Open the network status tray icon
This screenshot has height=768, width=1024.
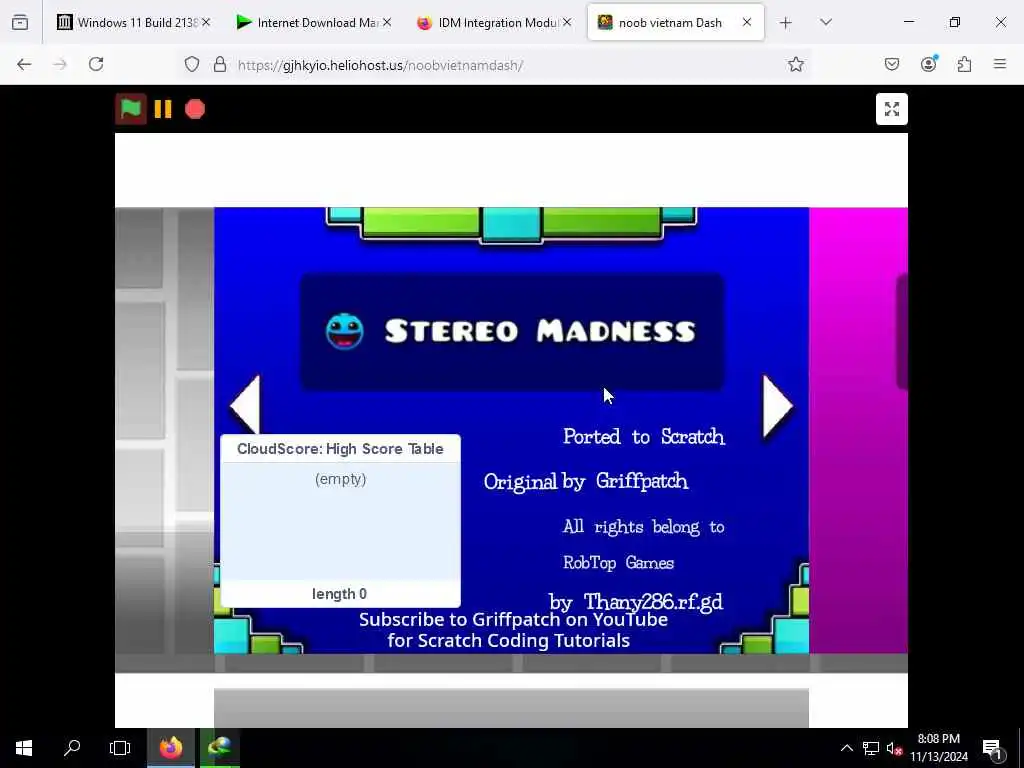coord(871,748)
